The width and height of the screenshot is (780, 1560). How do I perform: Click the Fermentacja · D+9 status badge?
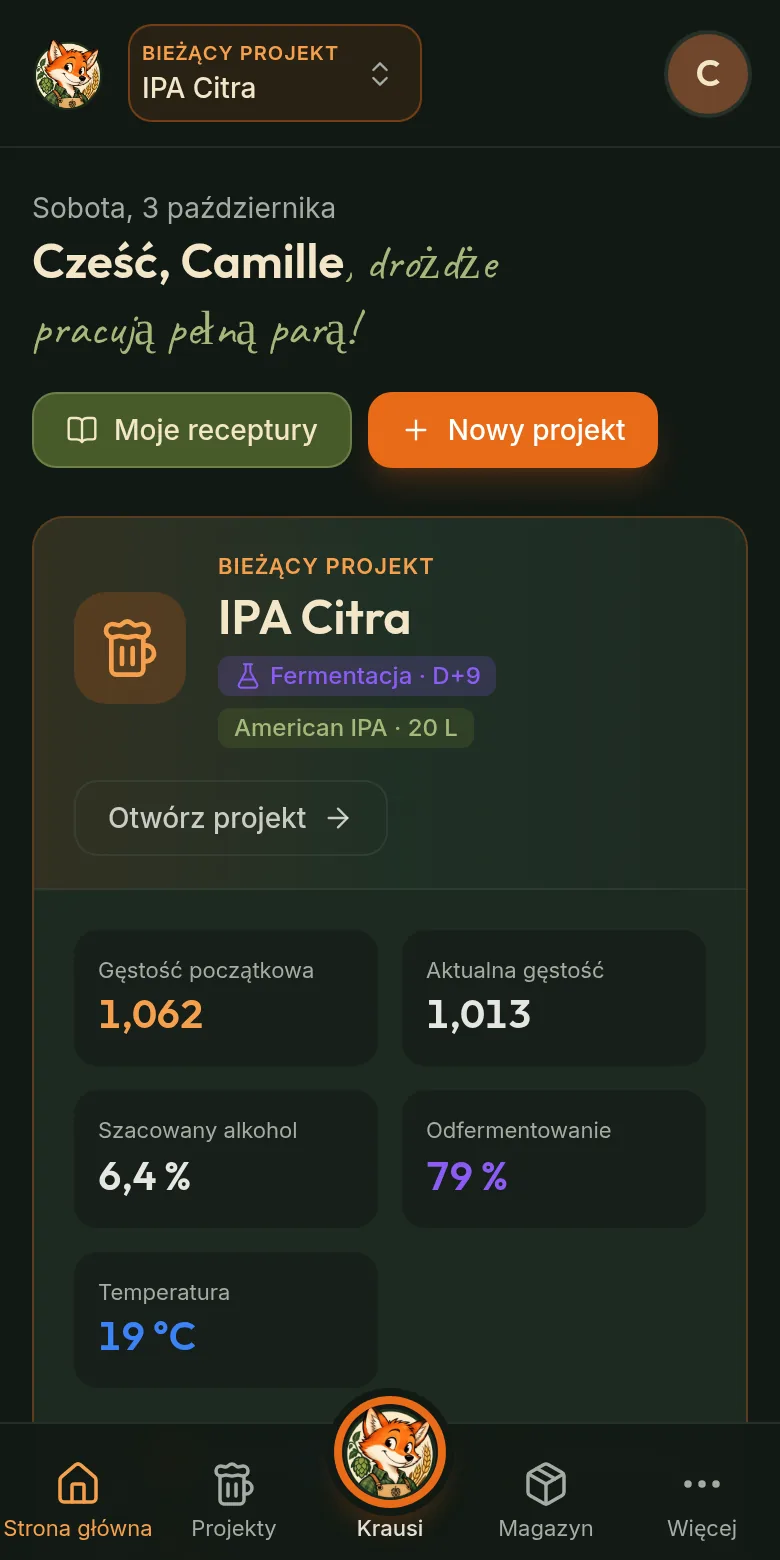click(x=357, y=676)
